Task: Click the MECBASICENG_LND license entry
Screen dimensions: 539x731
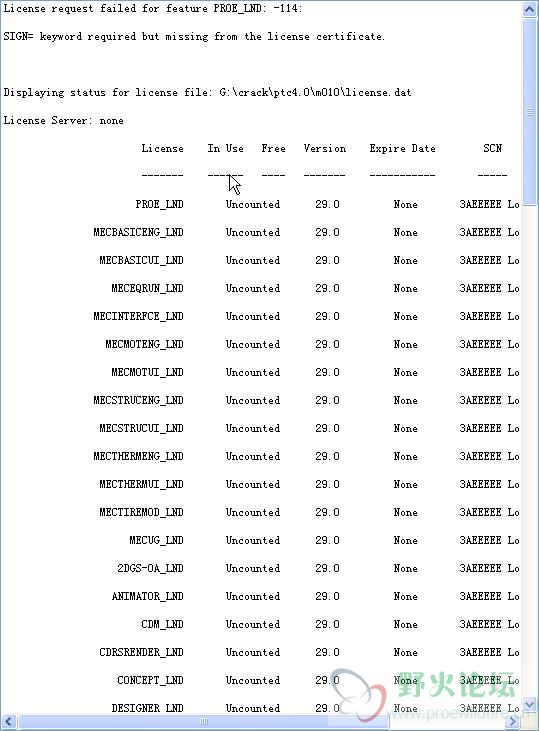Action: pos(138,232)
